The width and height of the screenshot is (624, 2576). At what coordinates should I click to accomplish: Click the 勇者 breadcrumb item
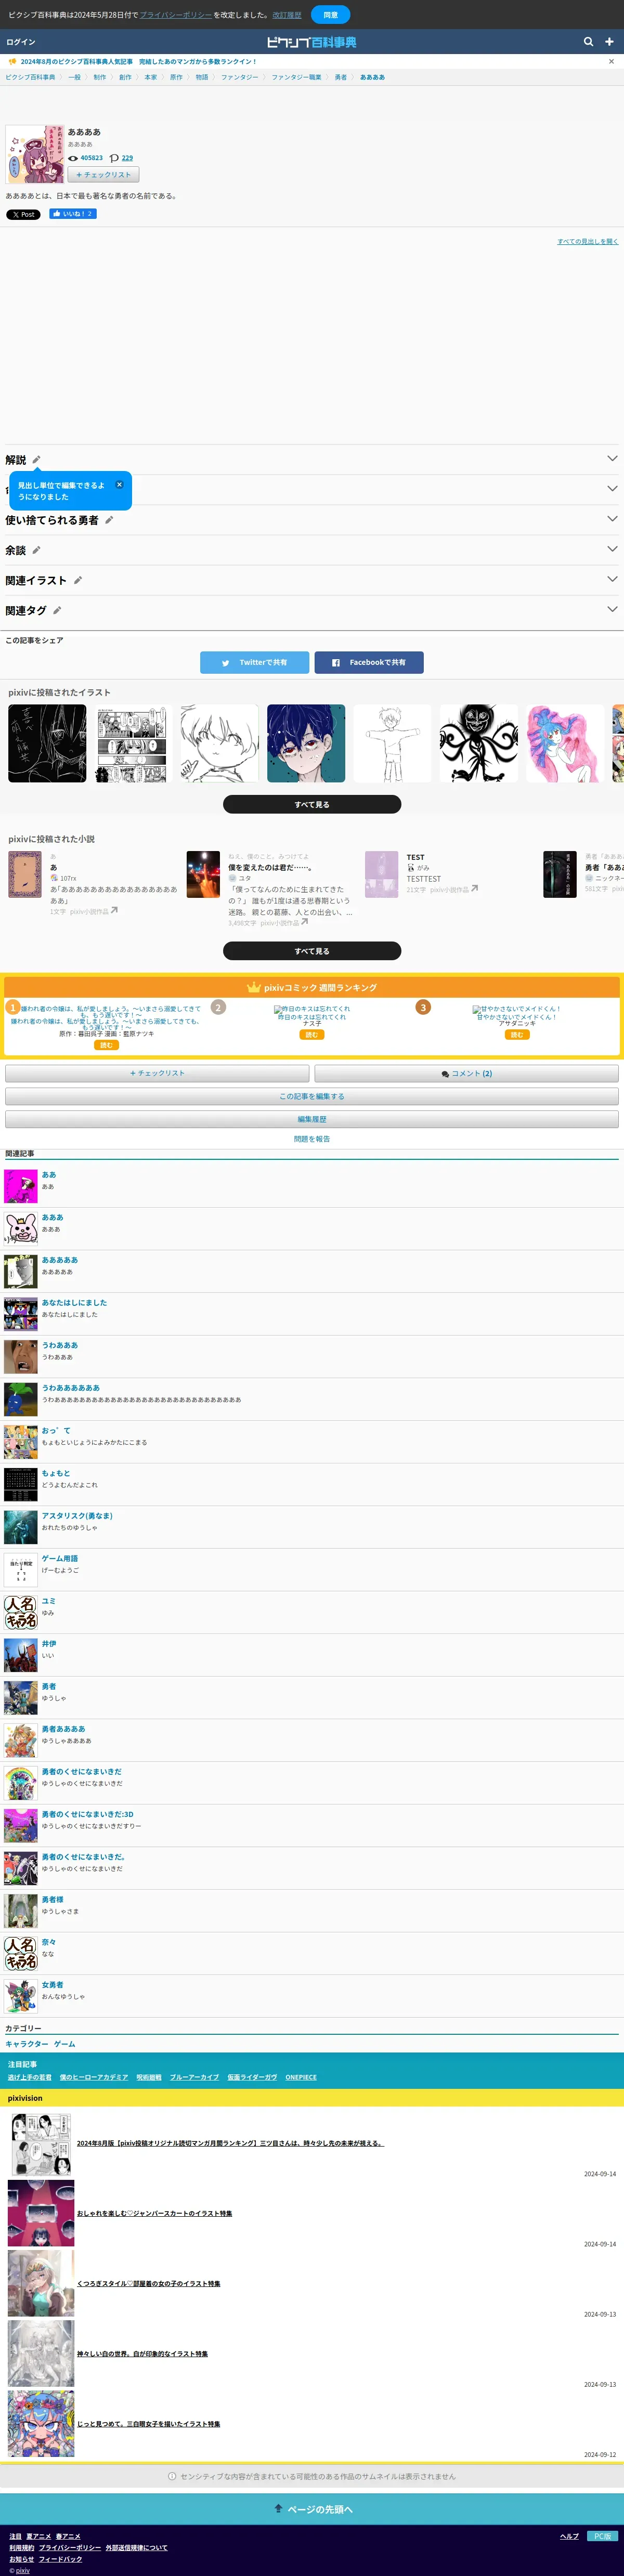click(341, 77)
